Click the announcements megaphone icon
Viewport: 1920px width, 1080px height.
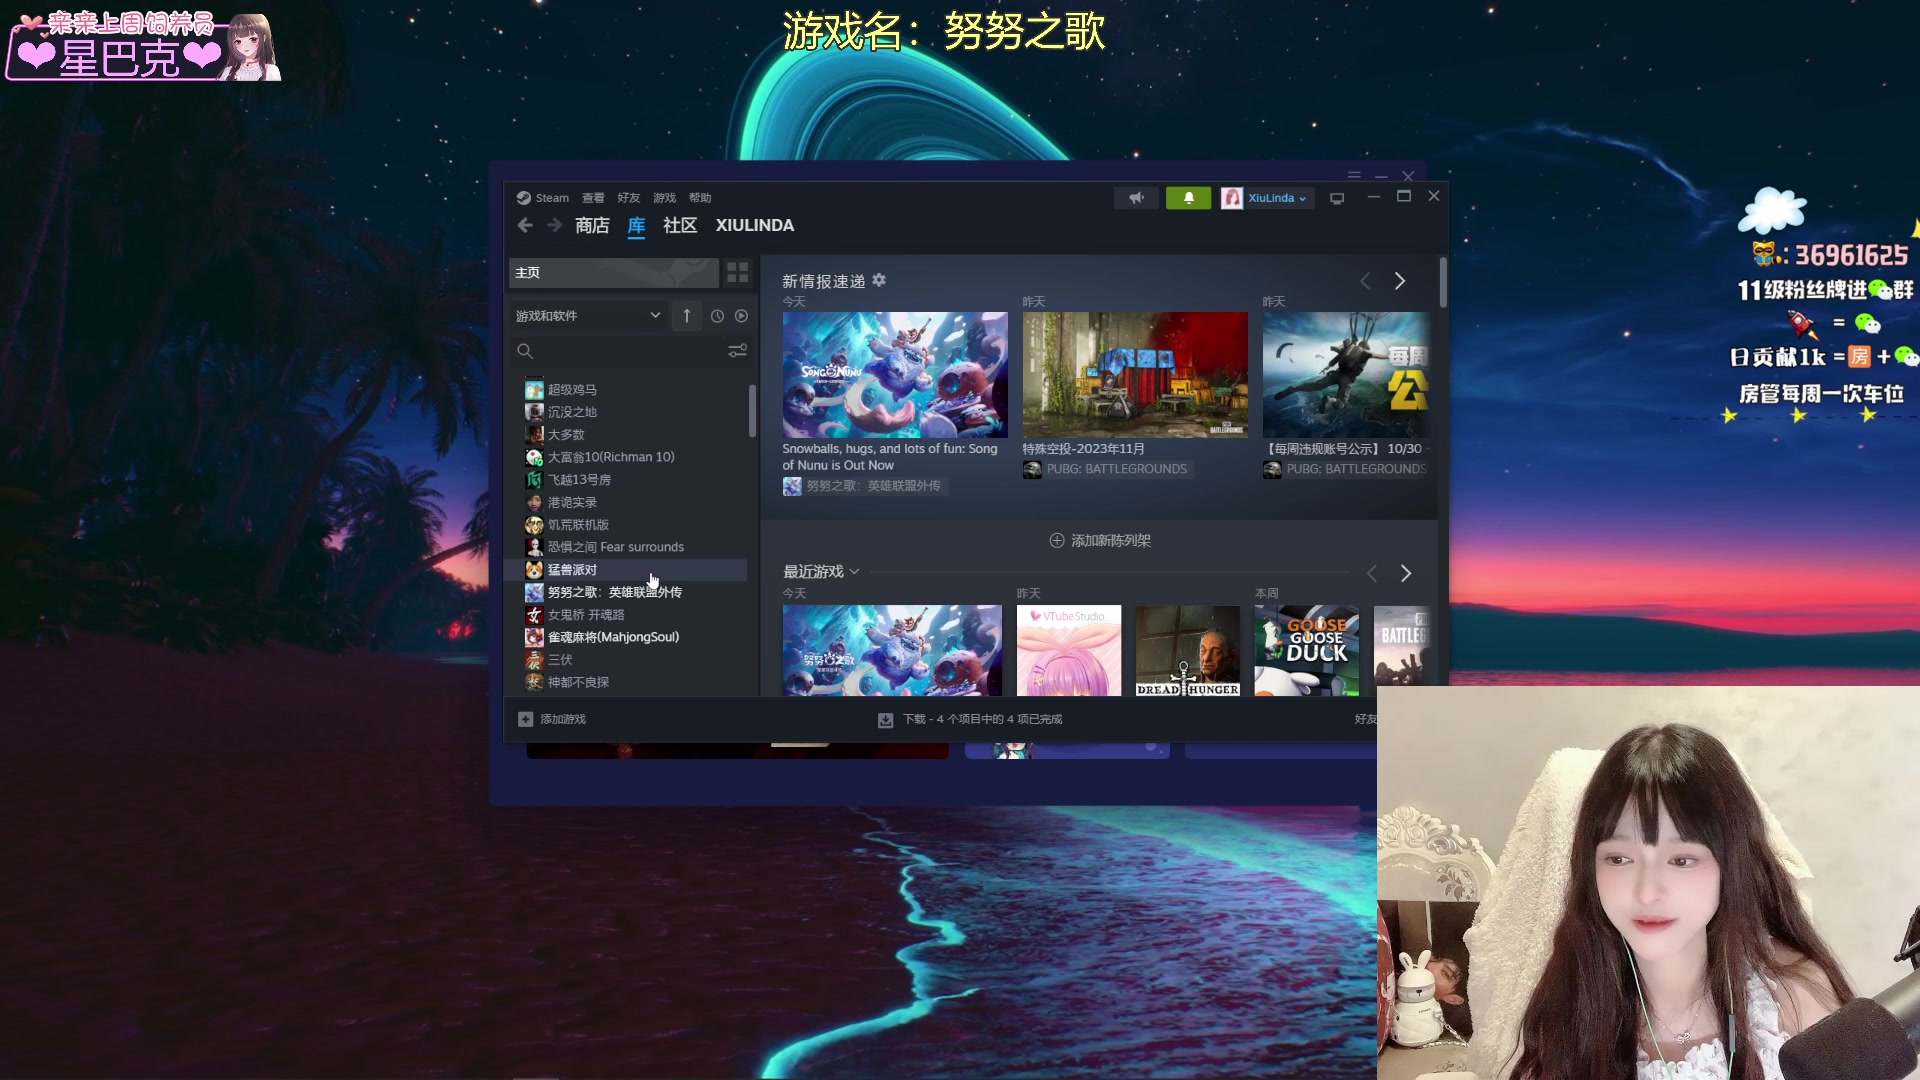(x=1136, y=198)
